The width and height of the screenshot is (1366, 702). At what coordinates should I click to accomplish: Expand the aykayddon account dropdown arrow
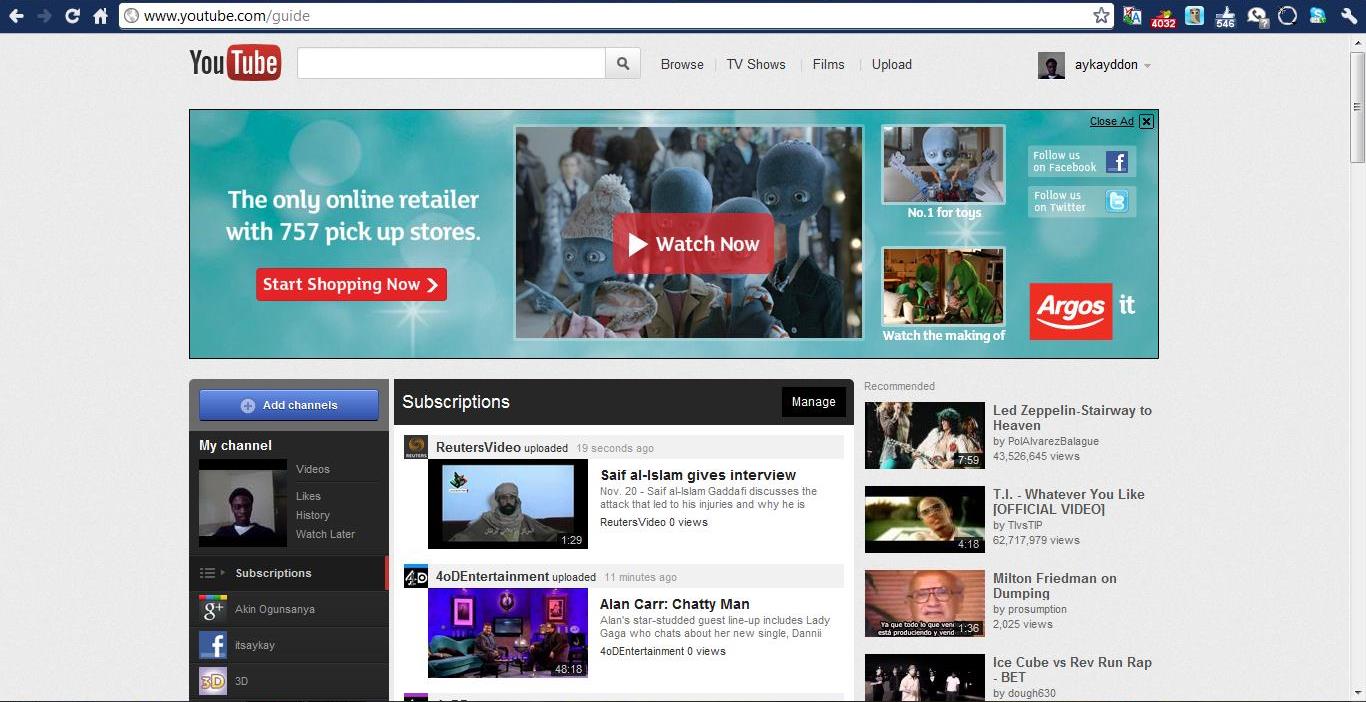tap(1147, 66)
